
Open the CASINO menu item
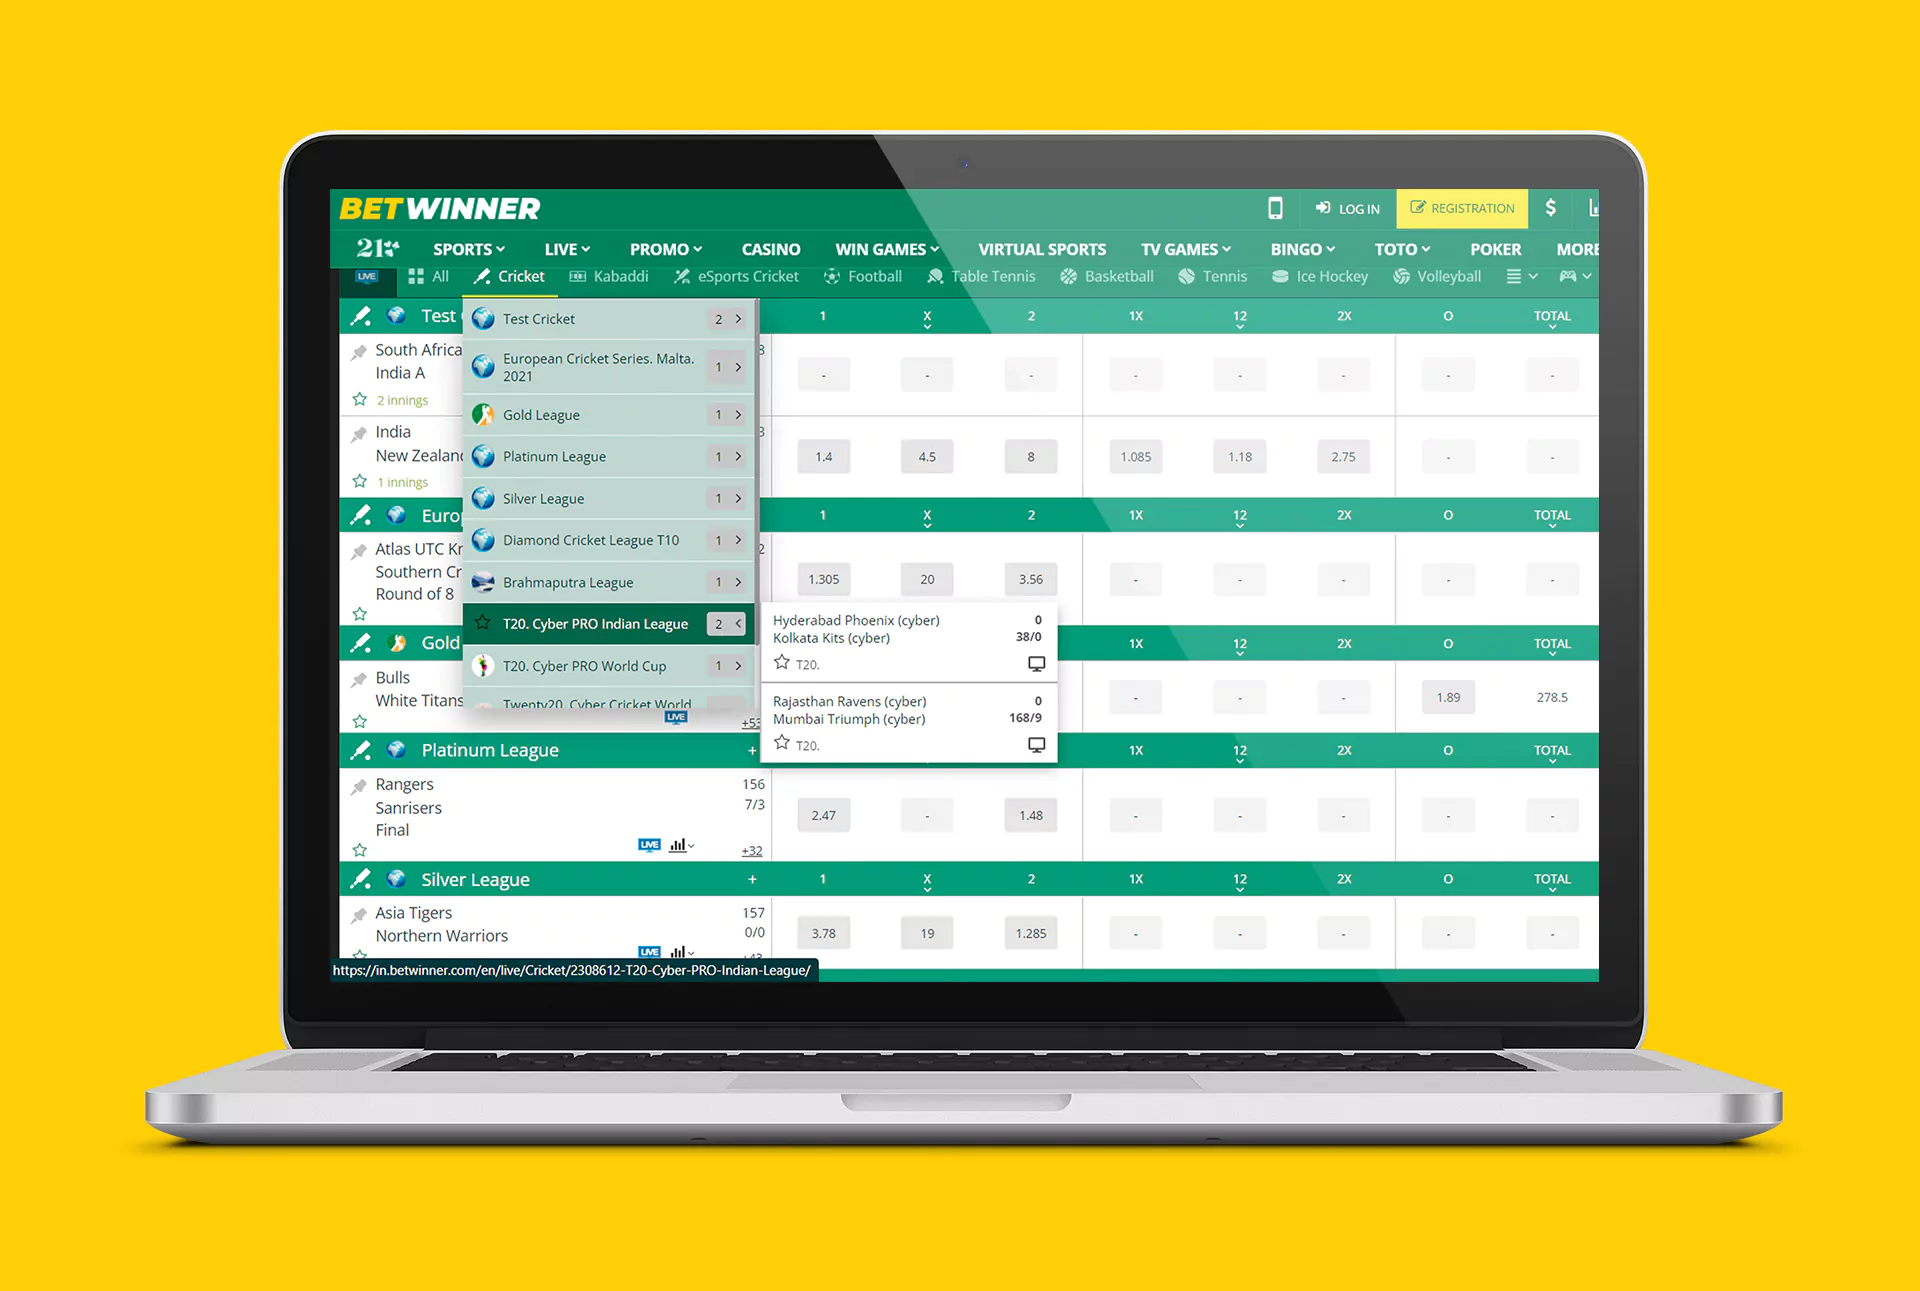pos(773,246)
